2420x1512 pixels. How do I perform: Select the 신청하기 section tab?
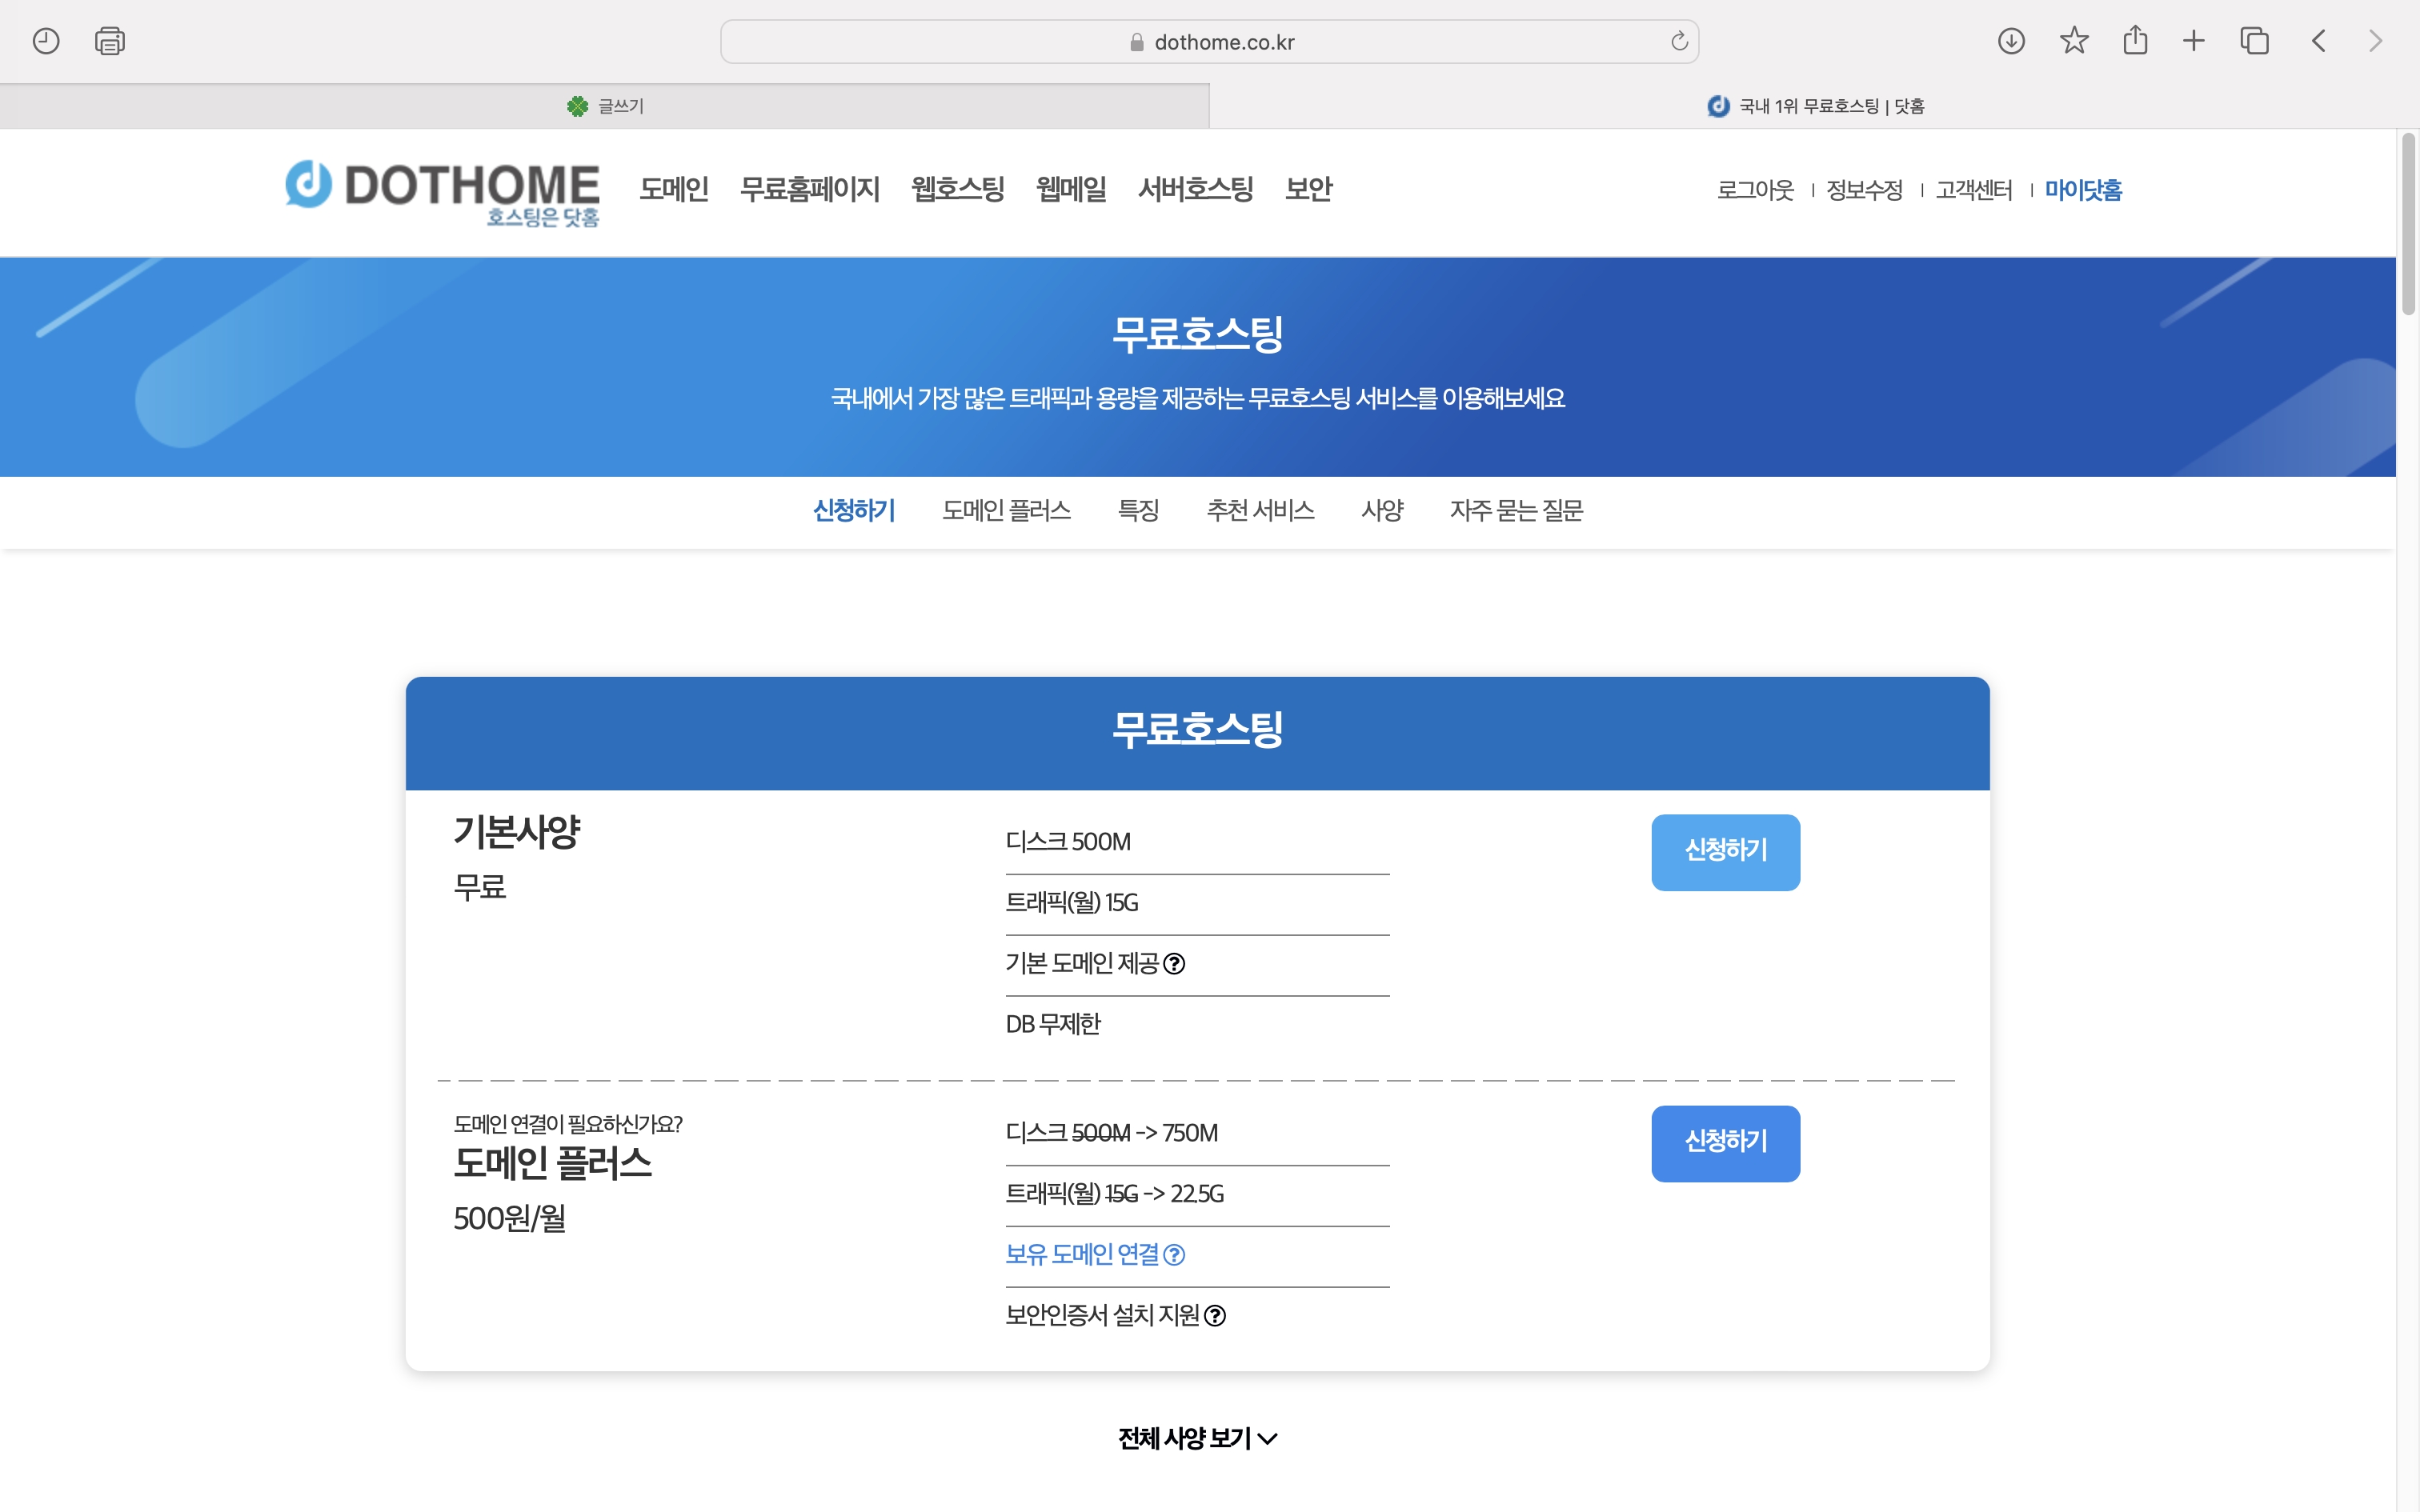pos(854,511)
